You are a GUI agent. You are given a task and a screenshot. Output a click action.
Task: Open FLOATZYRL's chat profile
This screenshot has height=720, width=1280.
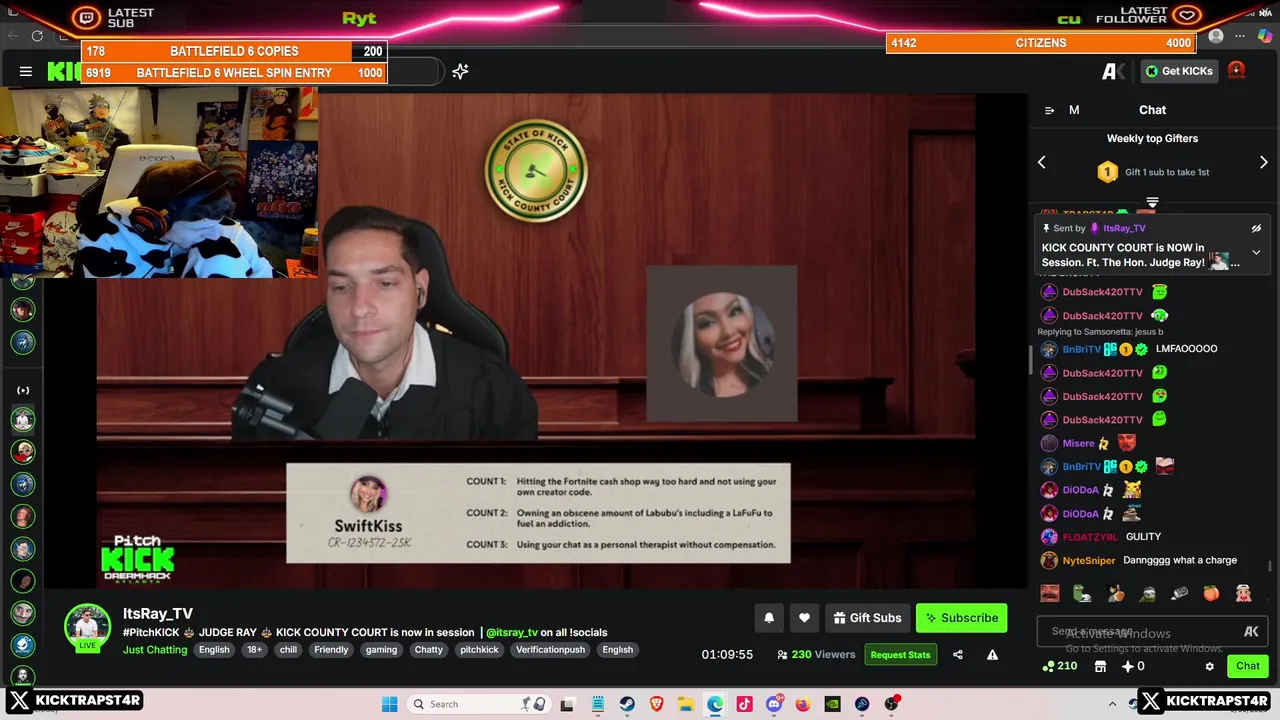[x=1090, y=537]
